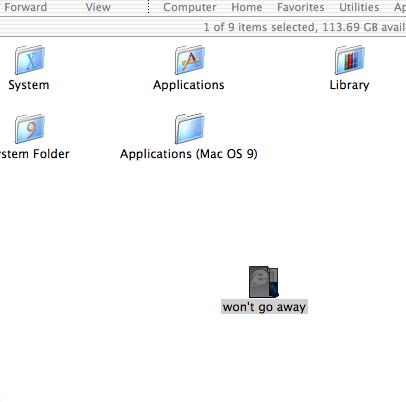This screenshot has width=406, height=402.
Task: Open Utilities from the toolbar
Action: click(x=359, y=7)
